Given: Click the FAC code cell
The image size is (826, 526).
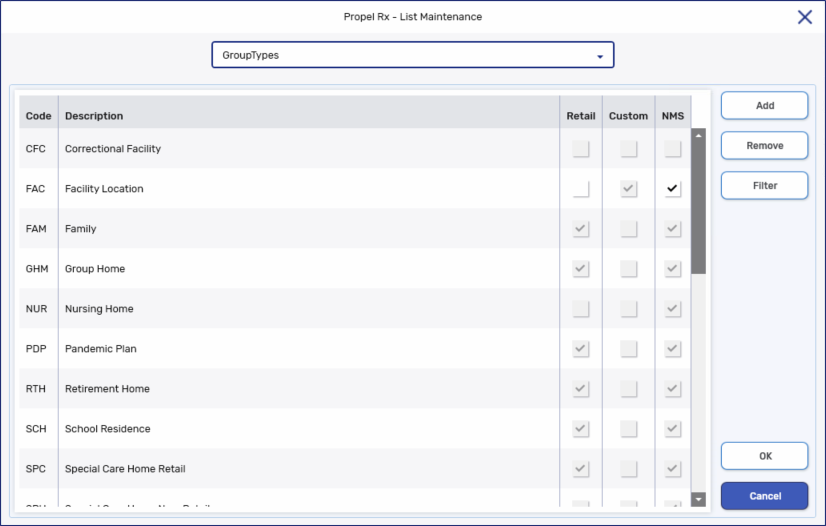Looking at the screenshot, I should coord(38,188).
